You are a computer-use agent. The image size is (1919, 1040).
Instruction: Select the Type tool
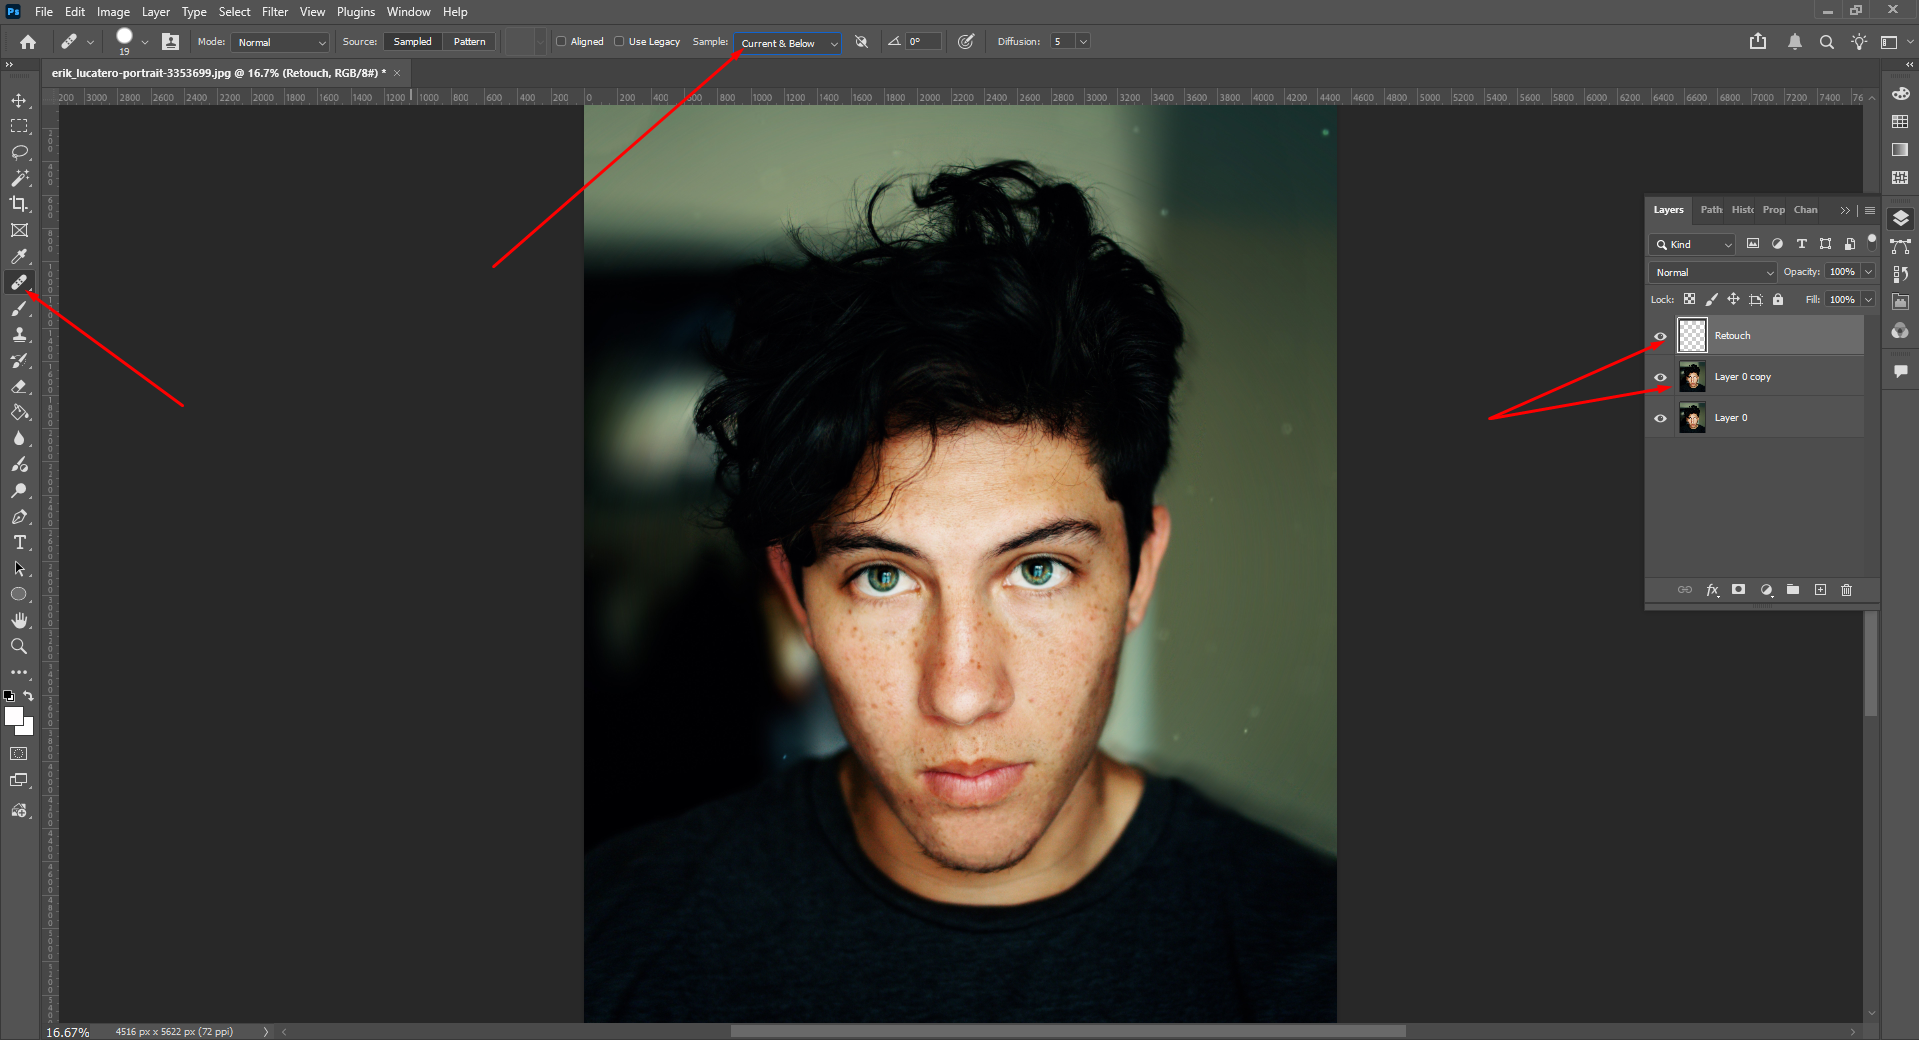(19, 543)
